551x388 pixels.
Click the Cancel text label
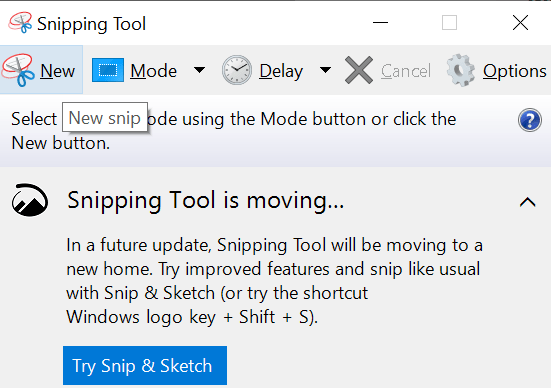point(406,71)
